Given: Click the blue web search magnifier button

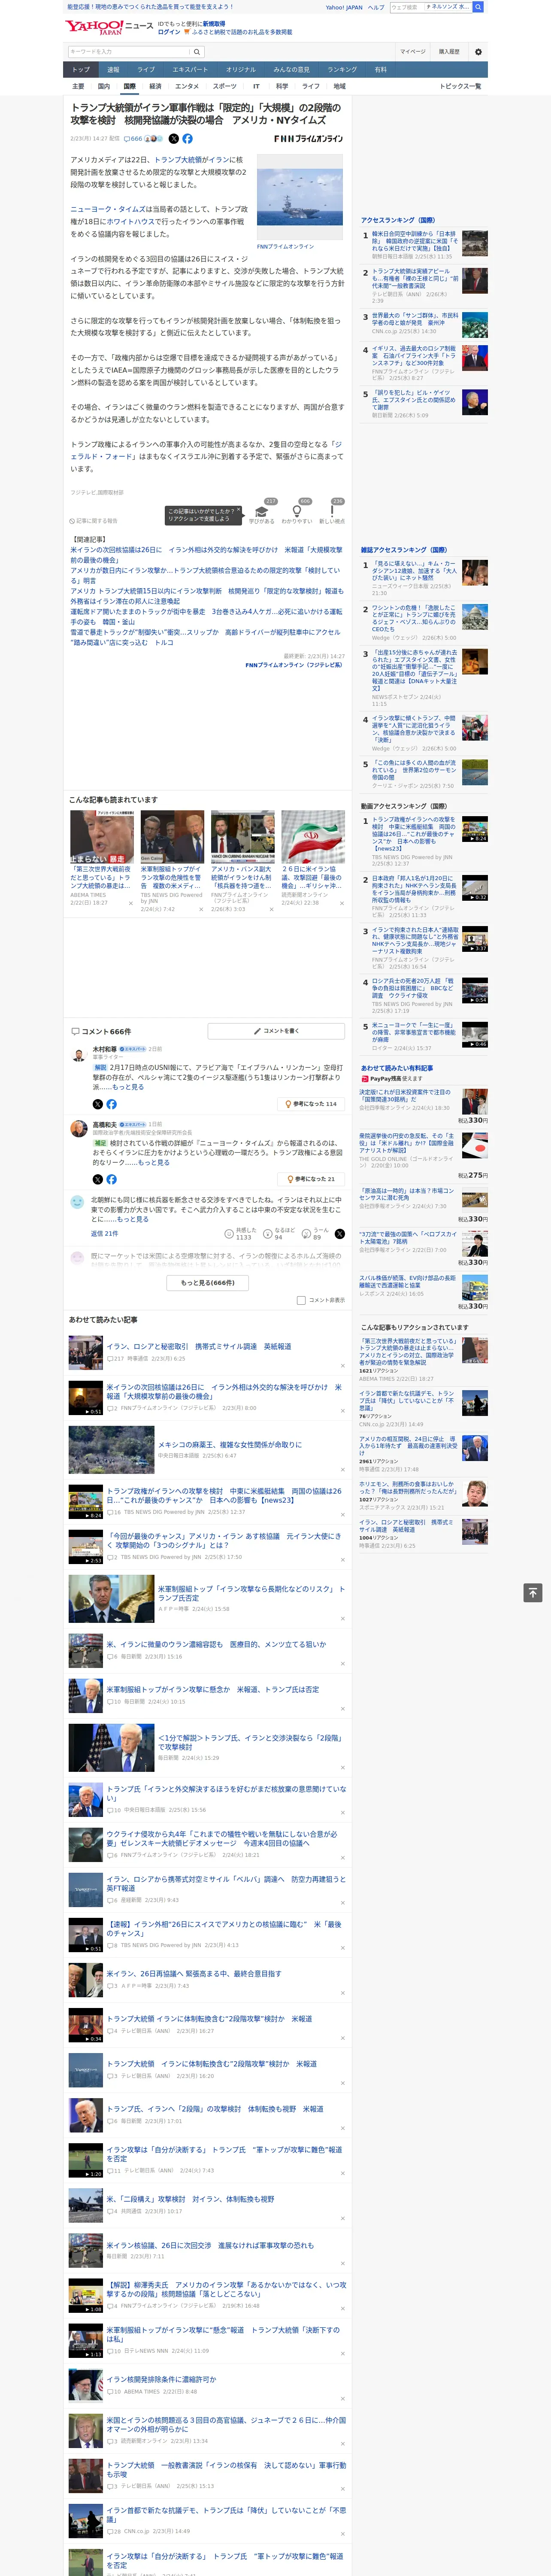Looking at the screenshot, I should tap(478, 7).
